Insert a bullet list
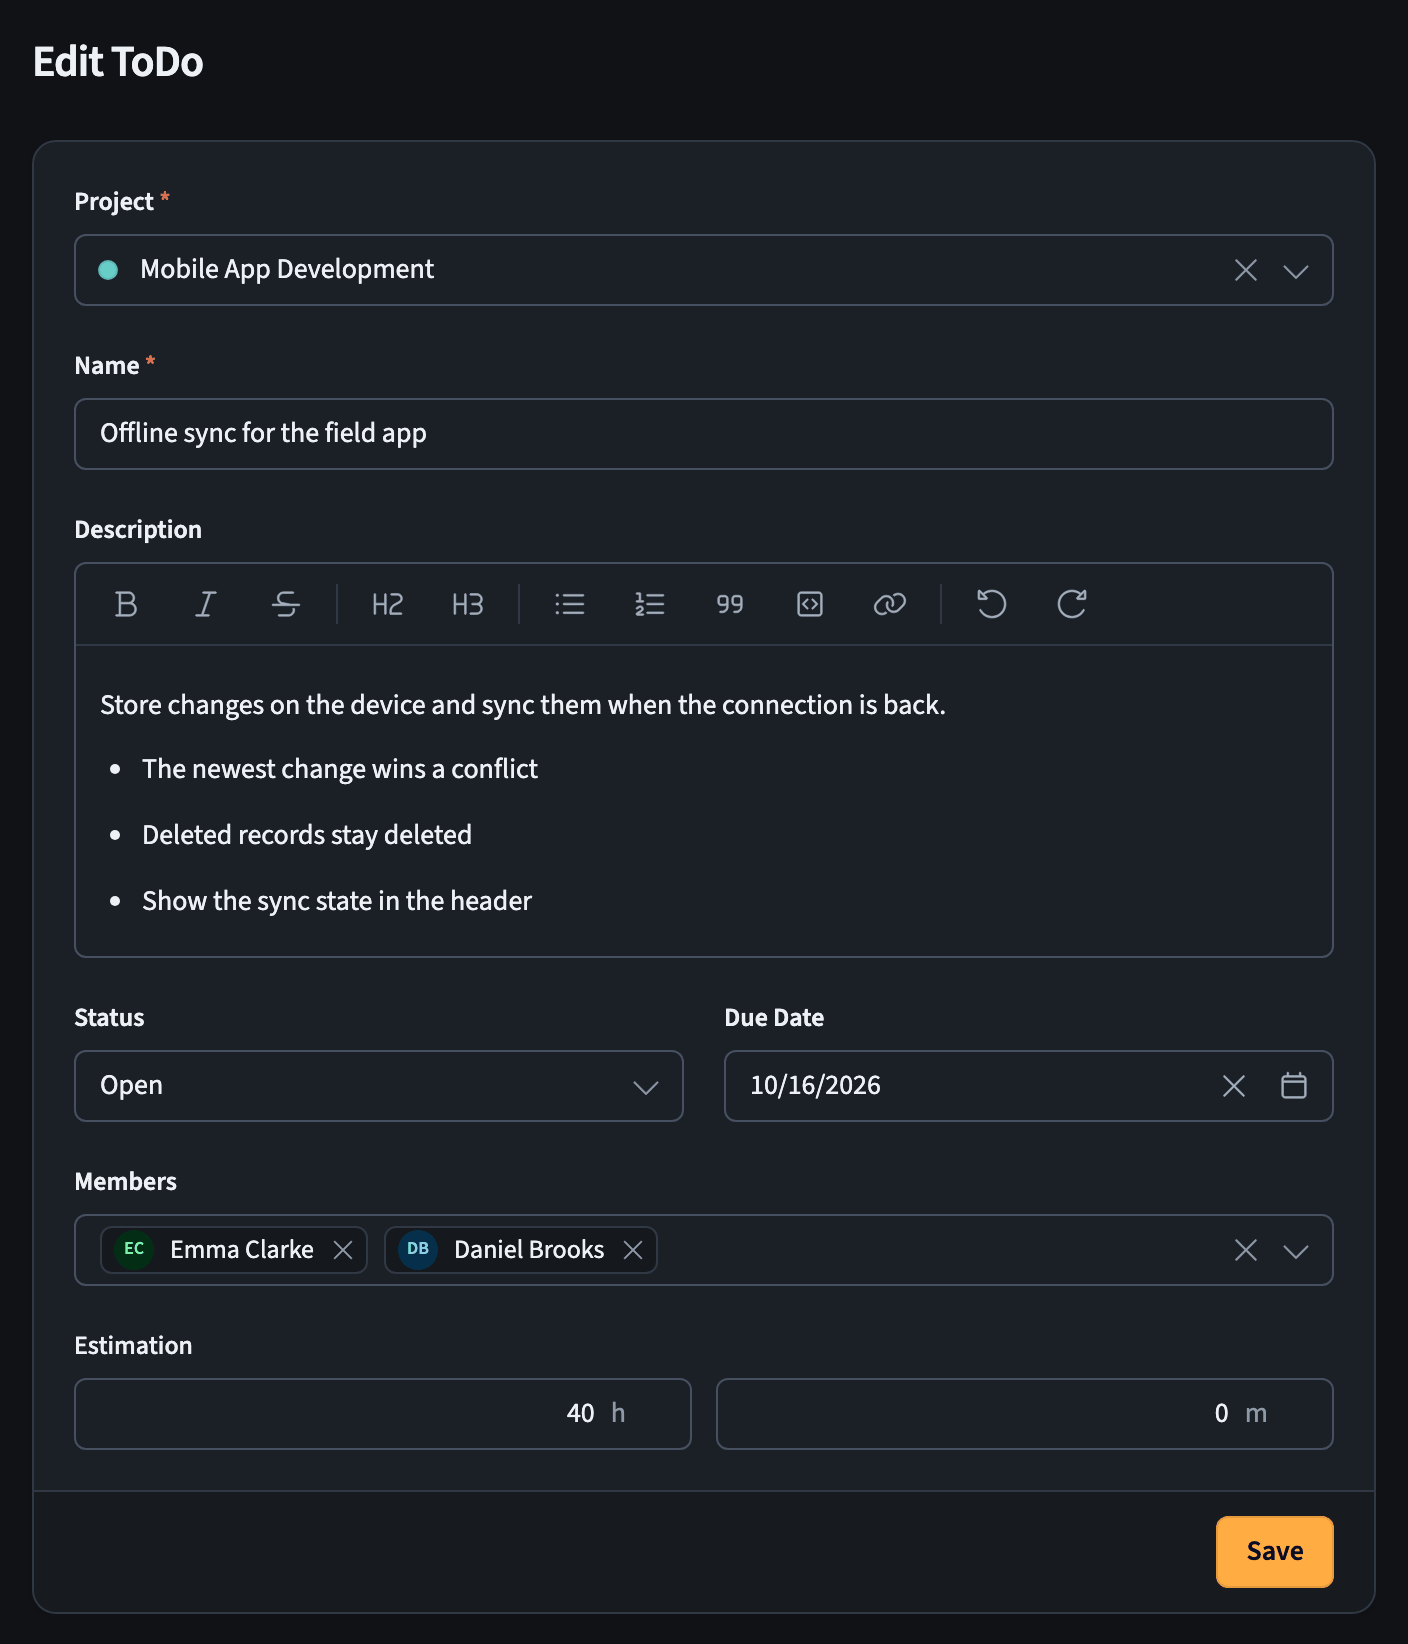This screenshot has height=1644, width=1408. pos(570,604)
